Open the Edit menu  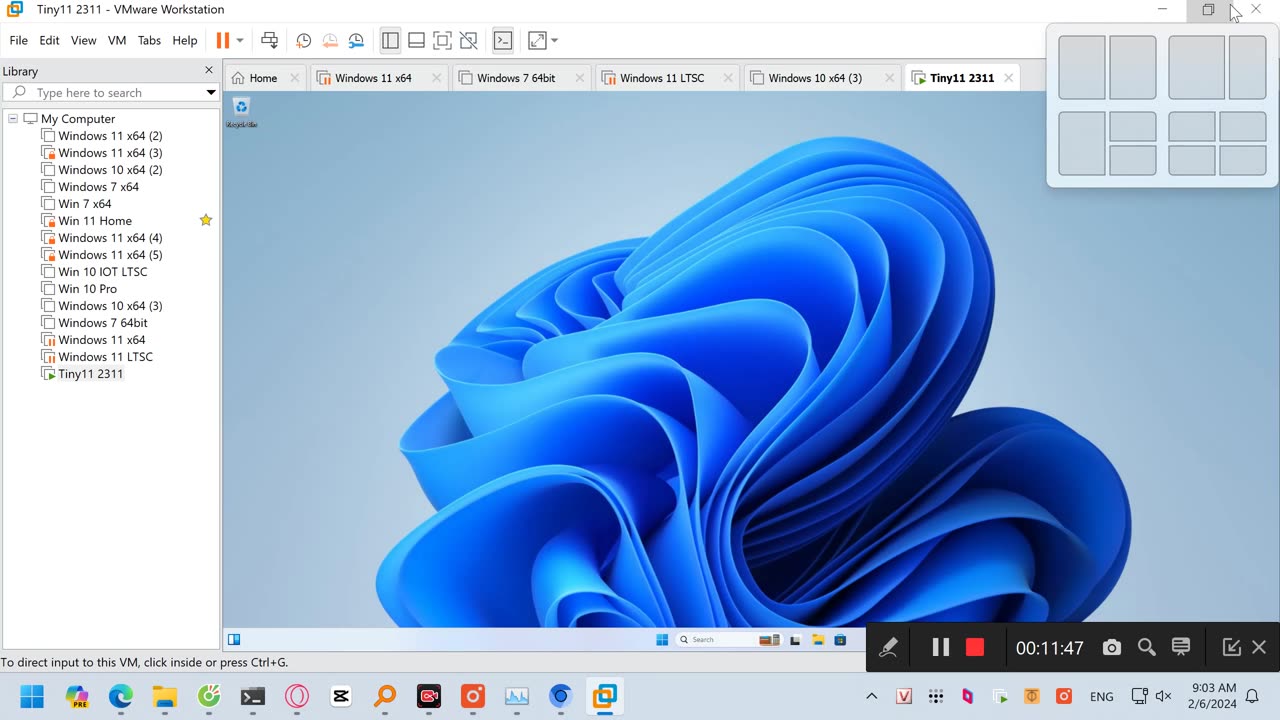(50, 41)
